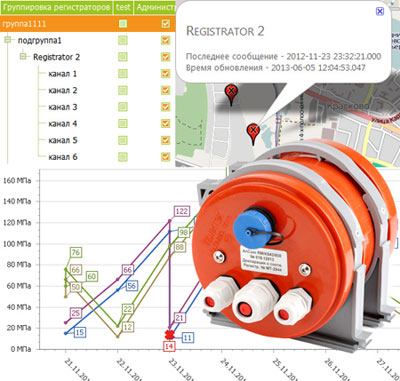Enable the test checkbox for канал 2
The width and height of the screenshot is (400, 381).
coord(123,90)
